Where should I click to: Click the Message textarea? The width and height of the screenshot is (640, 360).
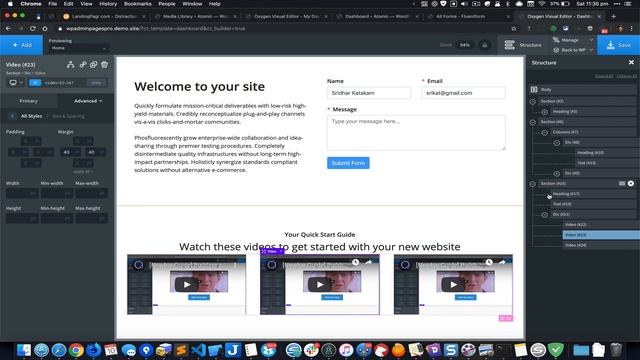(x=416, y=133)
